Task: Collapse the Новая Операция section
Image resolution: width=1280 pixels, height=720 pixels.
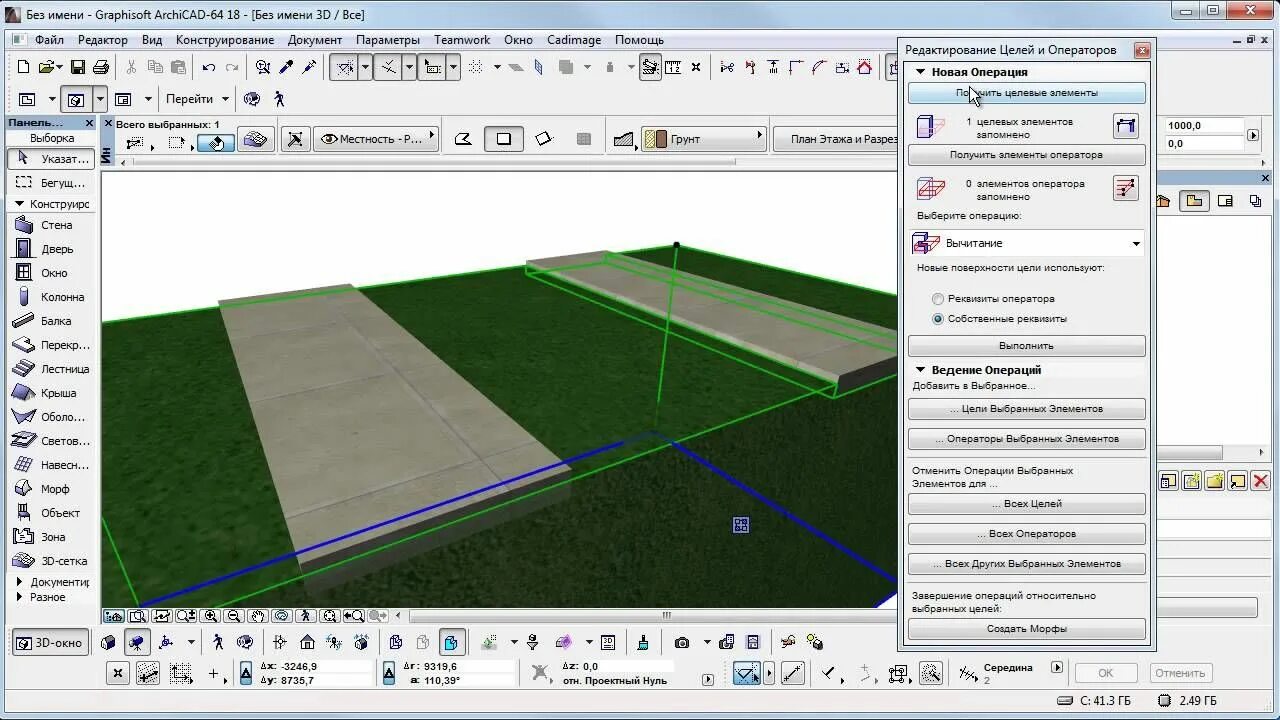Action: click(921, 72)
